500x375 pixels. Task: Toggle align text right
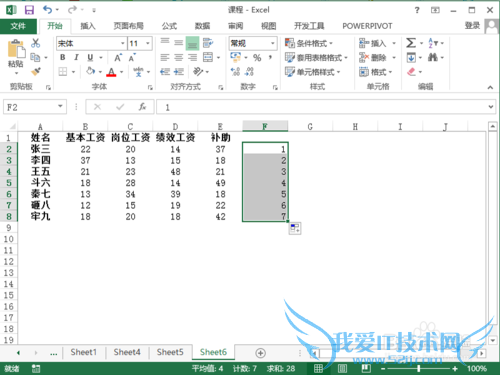(192, 58)
